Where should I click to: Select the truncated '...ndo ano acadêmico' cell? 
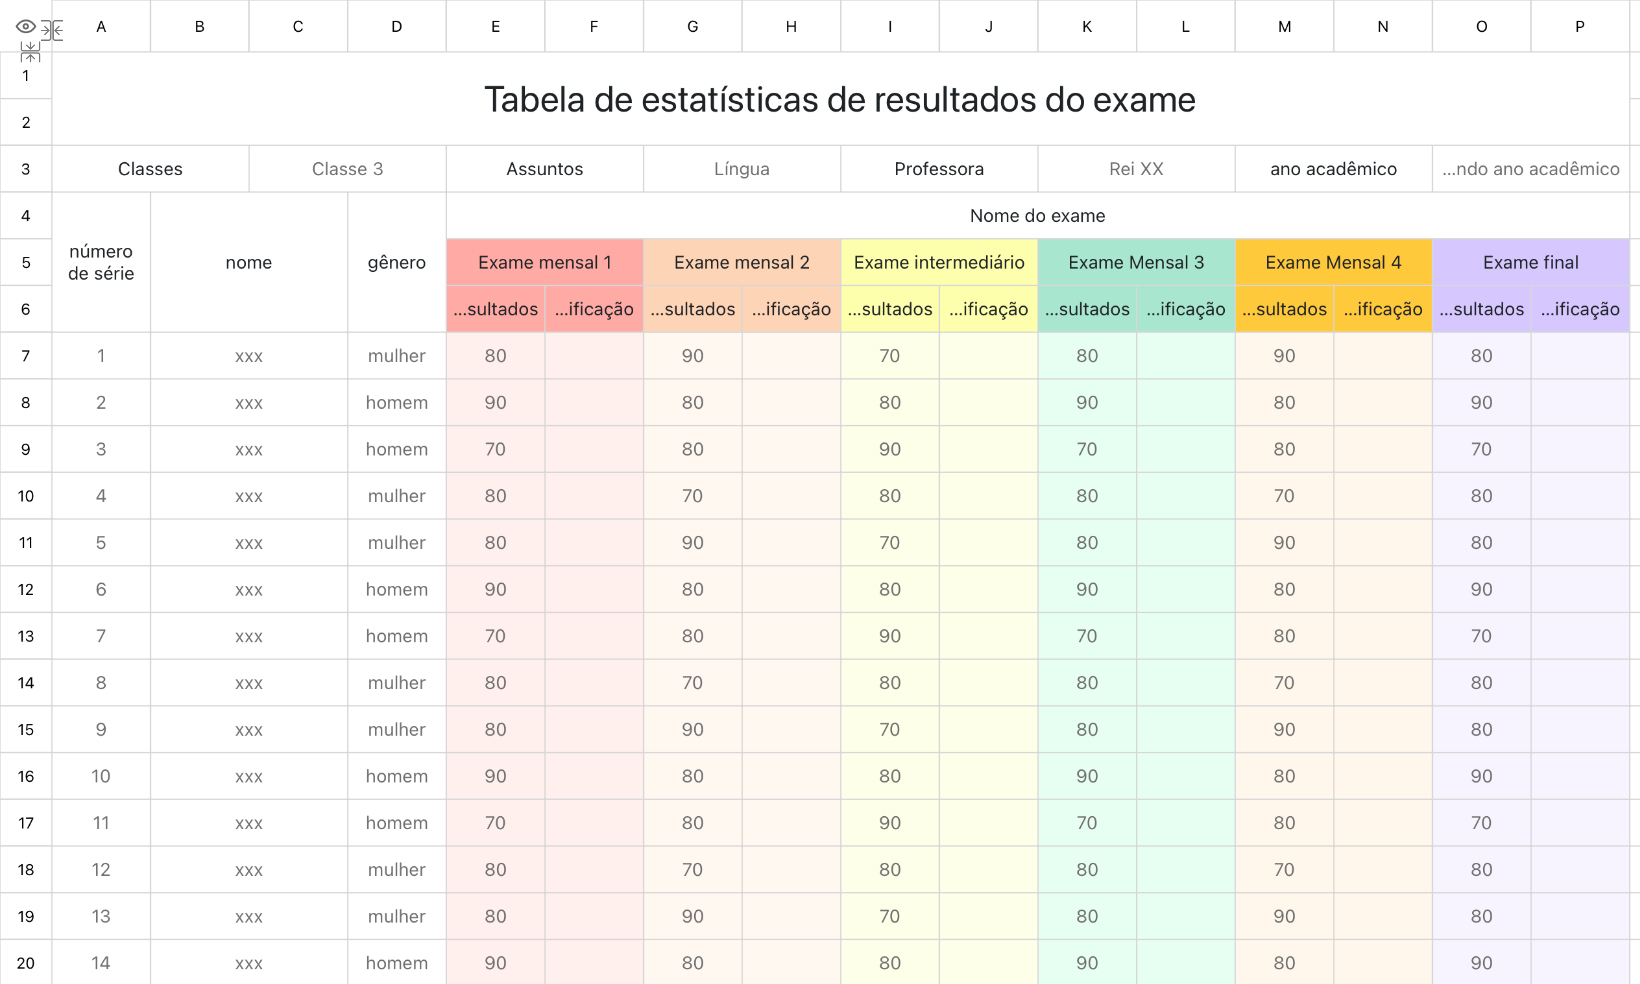(1531, 169)
